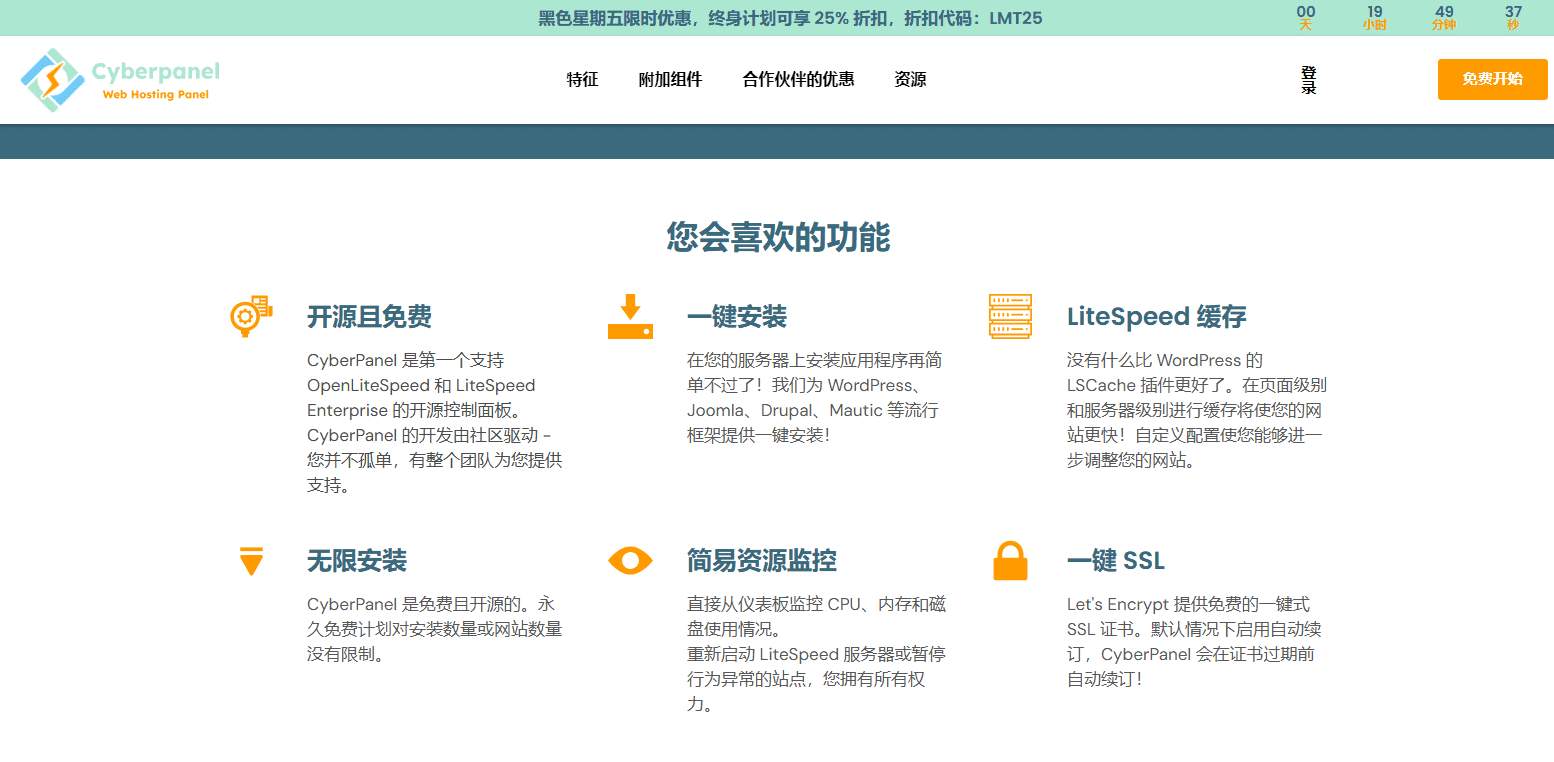Select discount code LMT25 in banner
1554x762 pixels.
tap(1013, 17)
